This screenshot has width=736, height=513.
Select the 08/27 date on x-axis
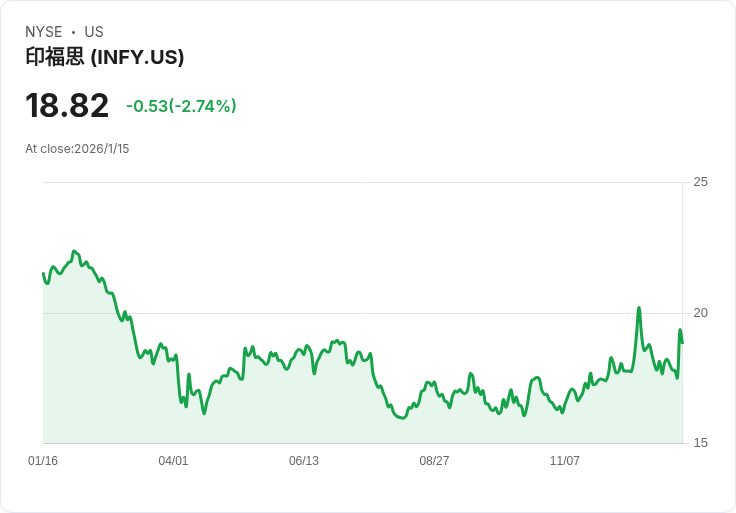click(x=434, y=461)
